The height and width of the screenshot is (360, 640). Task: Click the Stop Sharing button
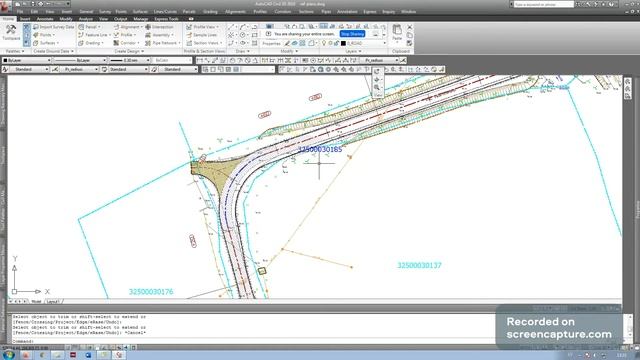352,34
